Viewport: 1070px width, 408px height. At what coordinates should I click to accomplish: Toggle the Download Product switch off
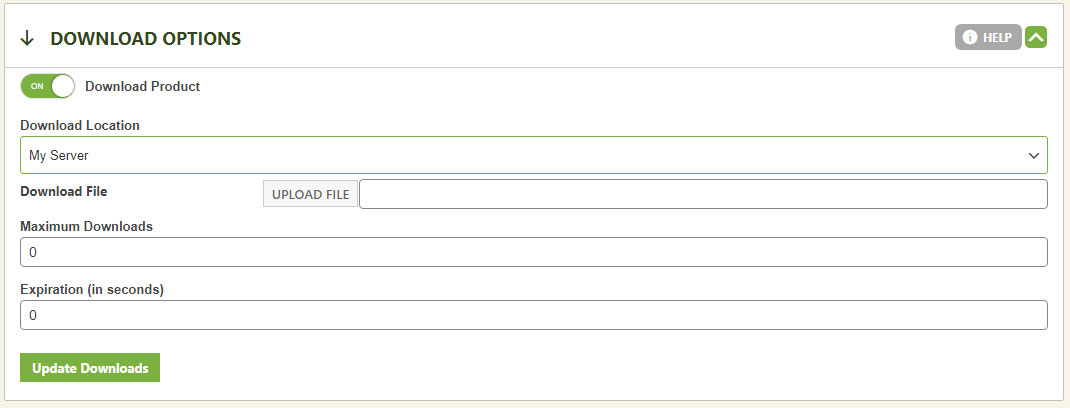pyautogui.click(x=47, y=87)
